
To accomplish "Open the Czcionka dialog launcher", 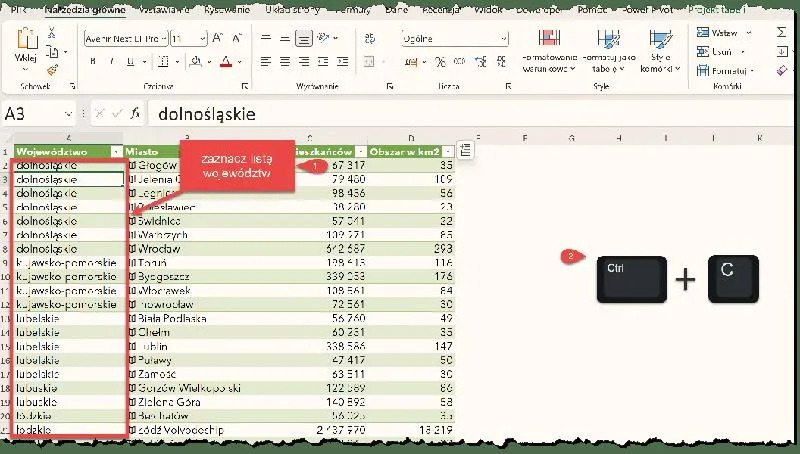I will click(x=245, y=86).
